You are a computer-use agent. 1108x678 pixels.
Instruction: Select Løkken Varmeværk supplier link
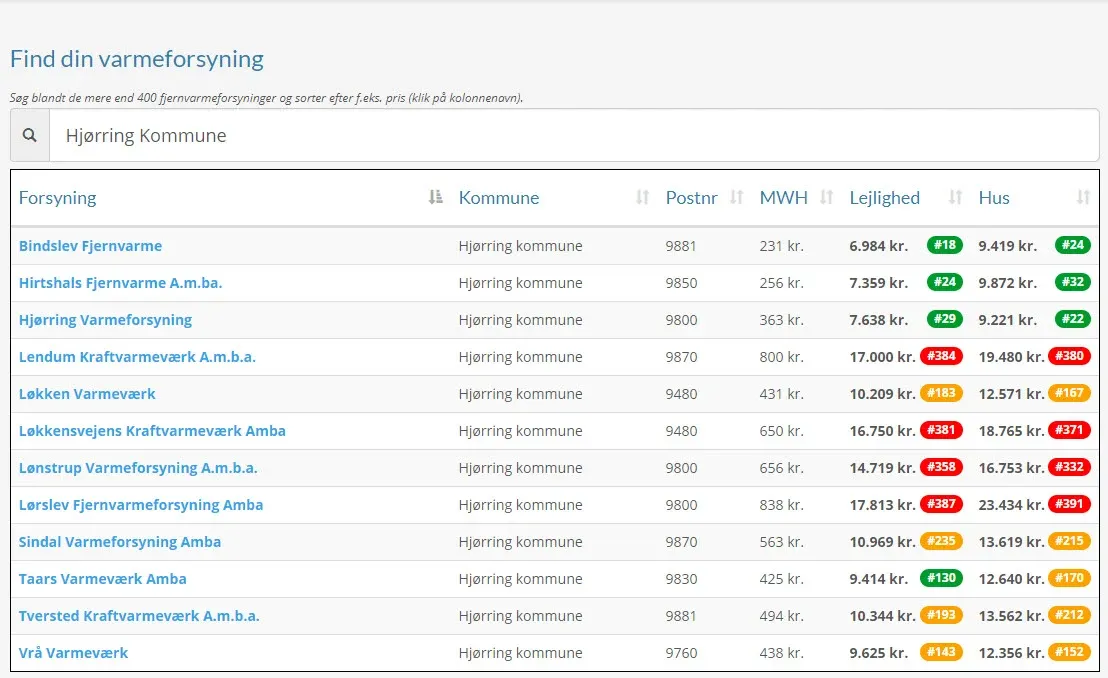(87, 394)
